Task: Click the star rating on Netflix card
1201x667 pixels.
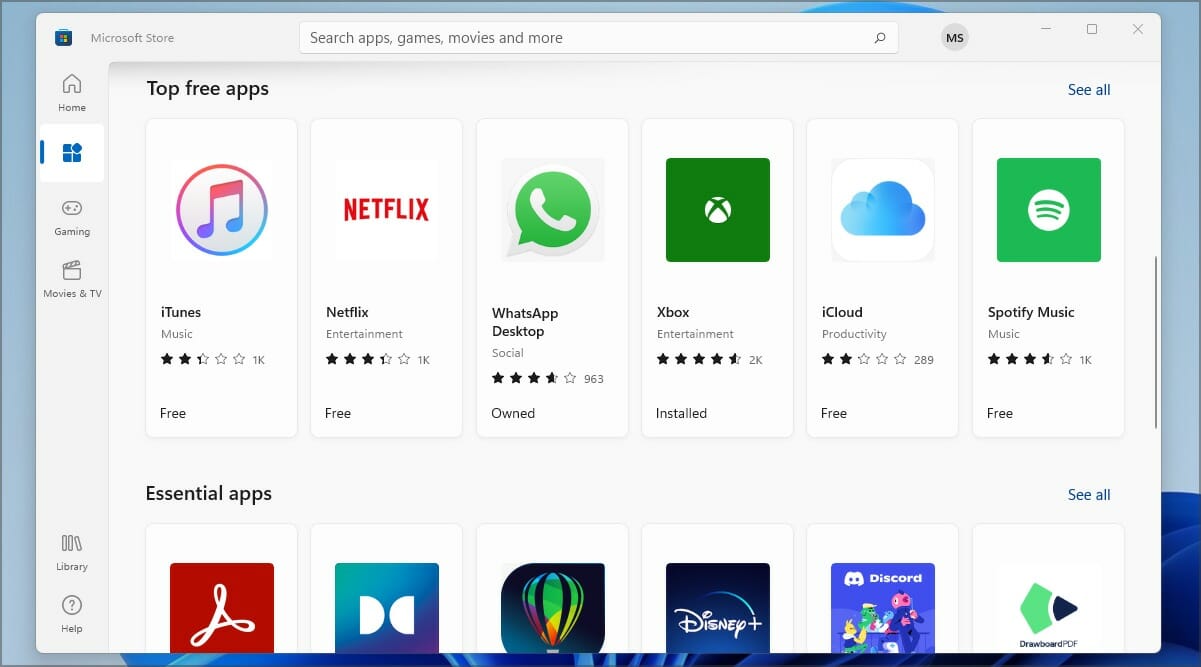Action: (368, 359)
